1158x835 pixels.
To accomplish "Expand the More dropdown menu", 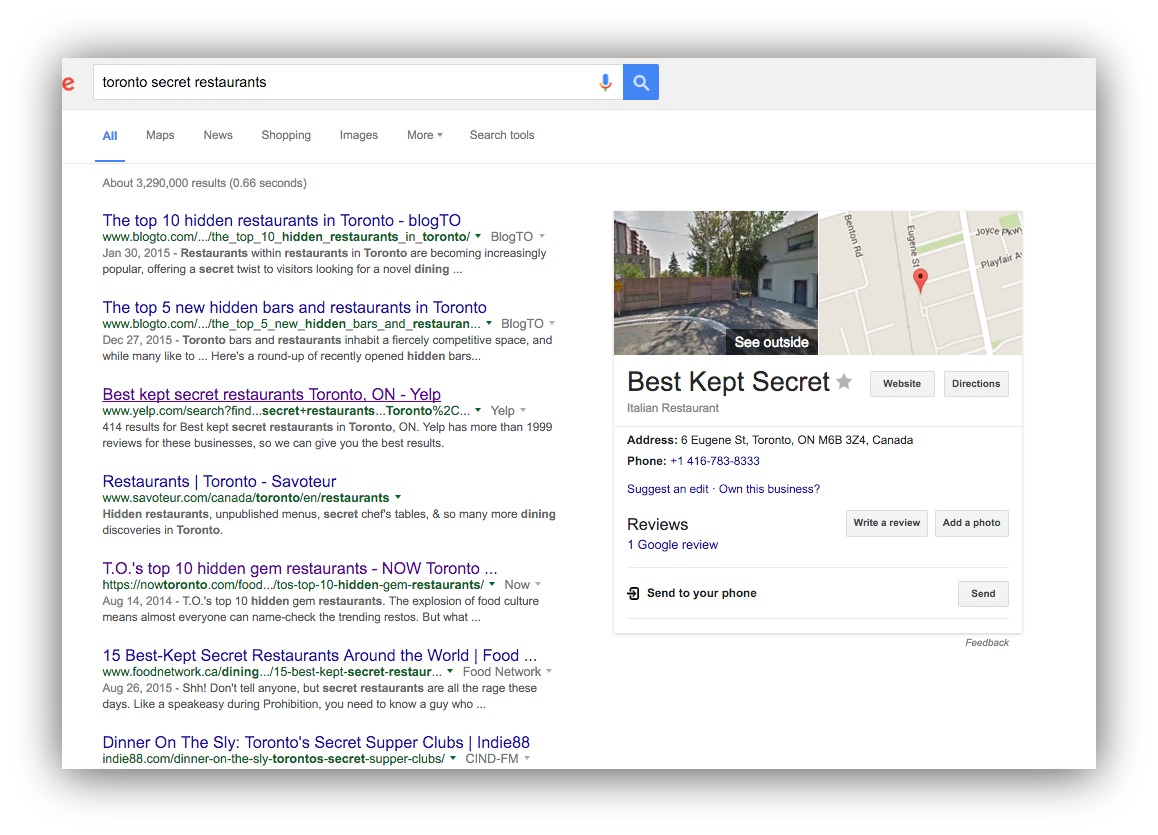I will click(x=425, y=135).
